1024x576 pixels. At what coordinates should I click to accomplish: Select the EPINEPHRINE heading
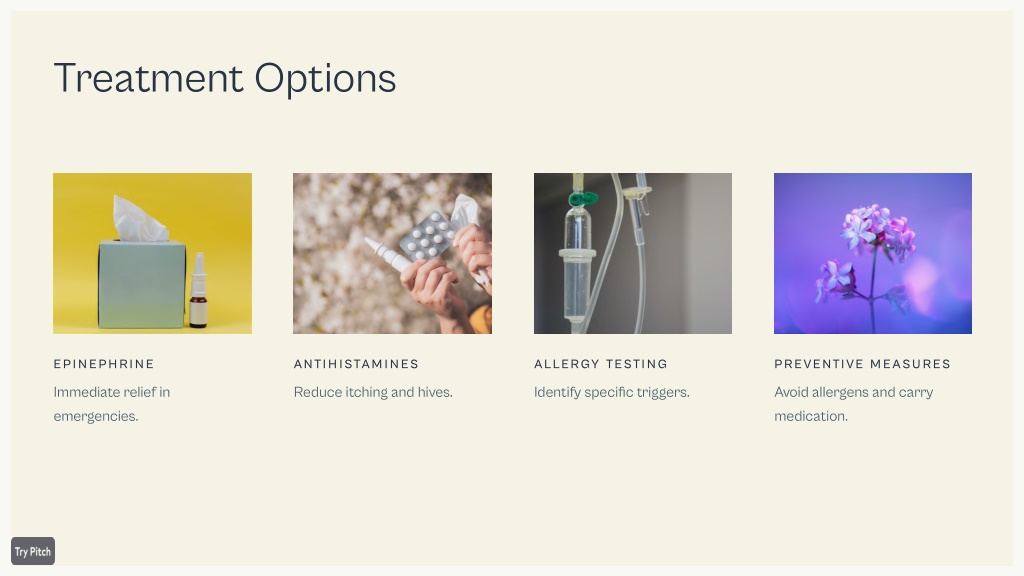[x=104, y=364]
